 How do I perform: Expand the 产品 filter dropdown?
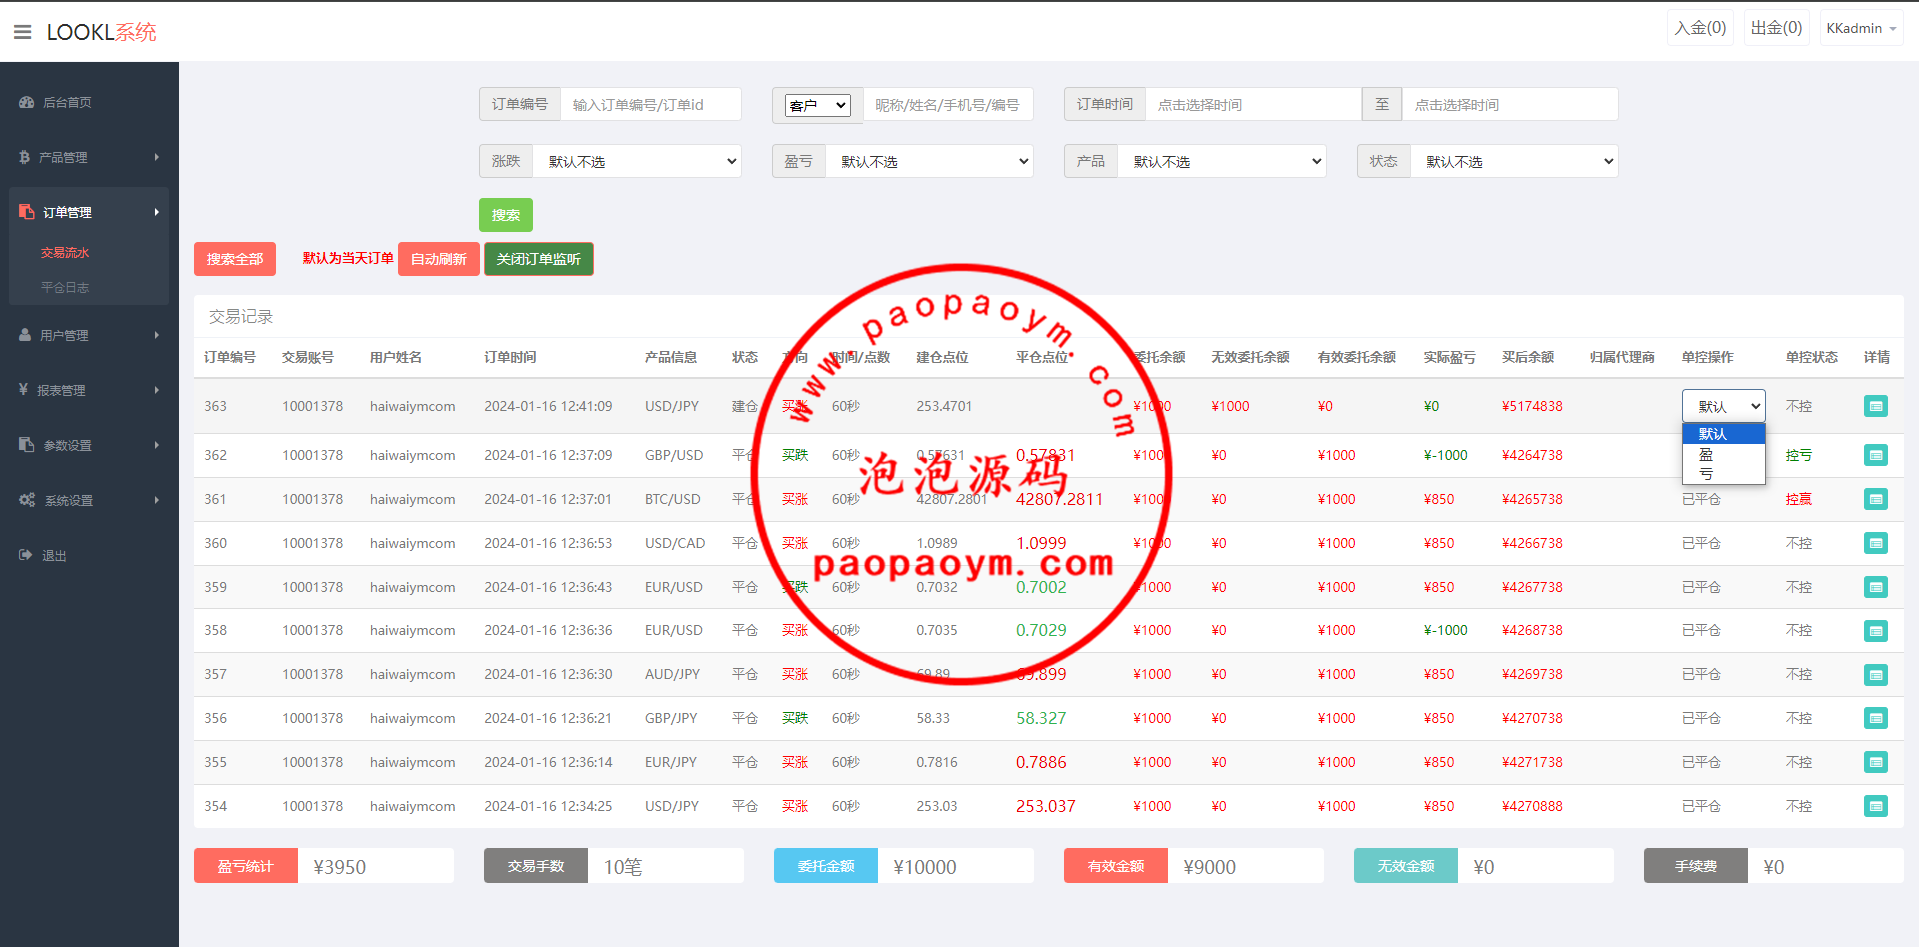click(x=1222, y=161)
